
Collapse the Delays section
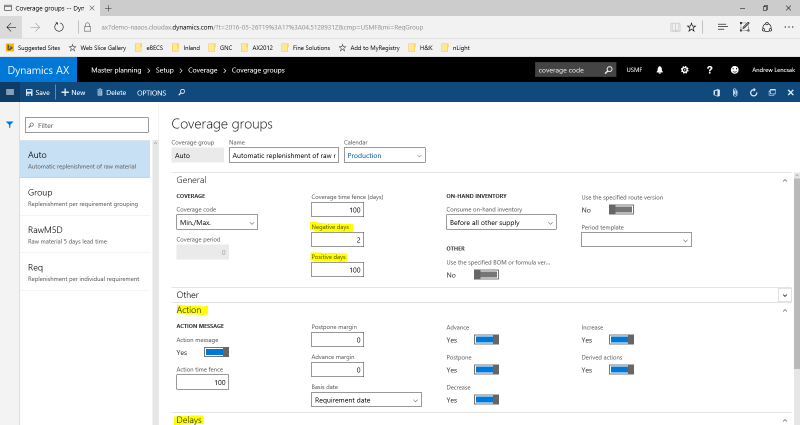pos(785,420)
